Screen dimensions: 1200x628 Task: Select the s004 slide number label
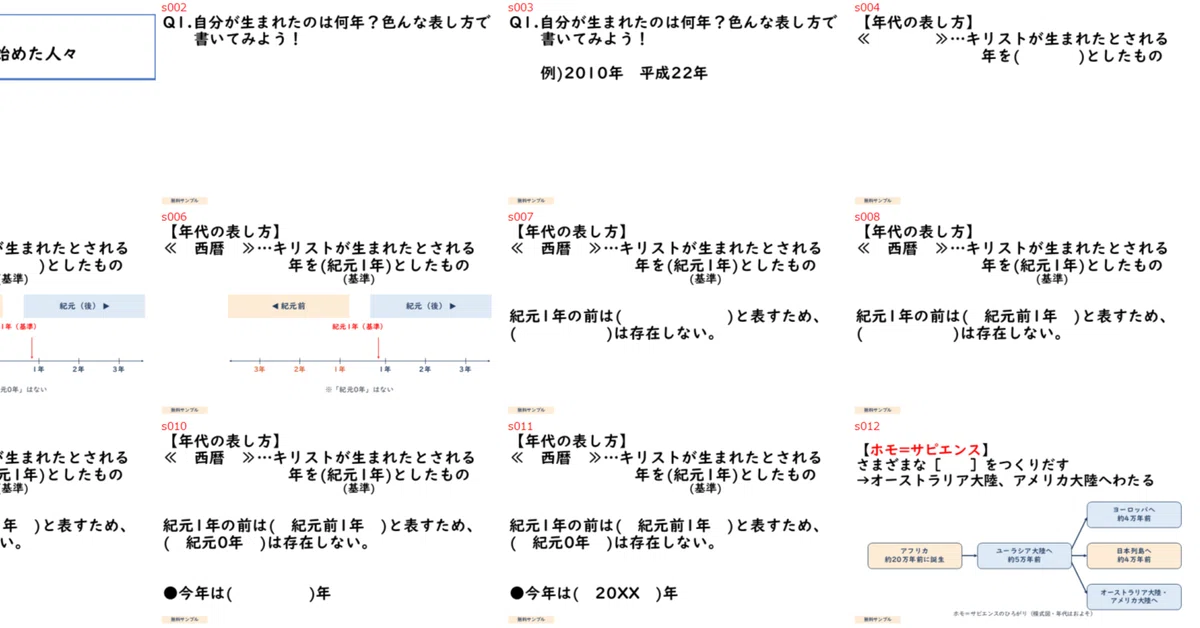click(867, 7)
